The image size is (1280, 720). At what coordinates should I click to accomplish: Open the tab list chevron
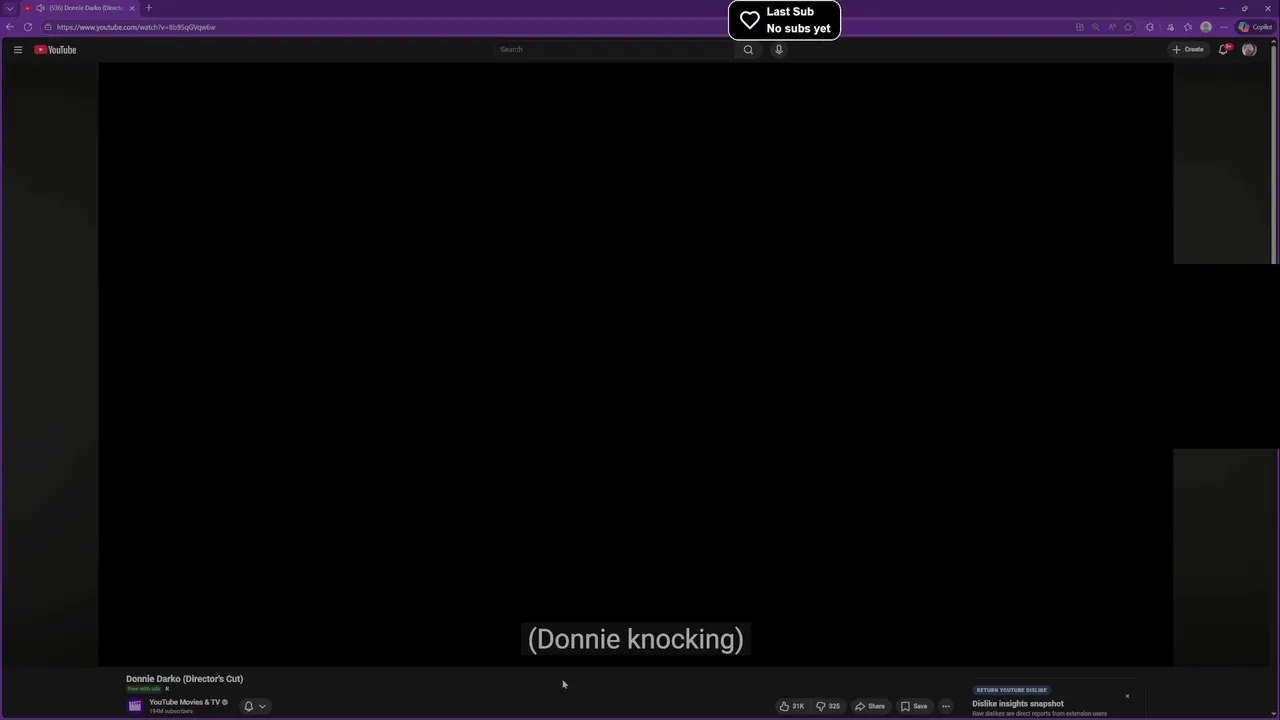point(10,8)
